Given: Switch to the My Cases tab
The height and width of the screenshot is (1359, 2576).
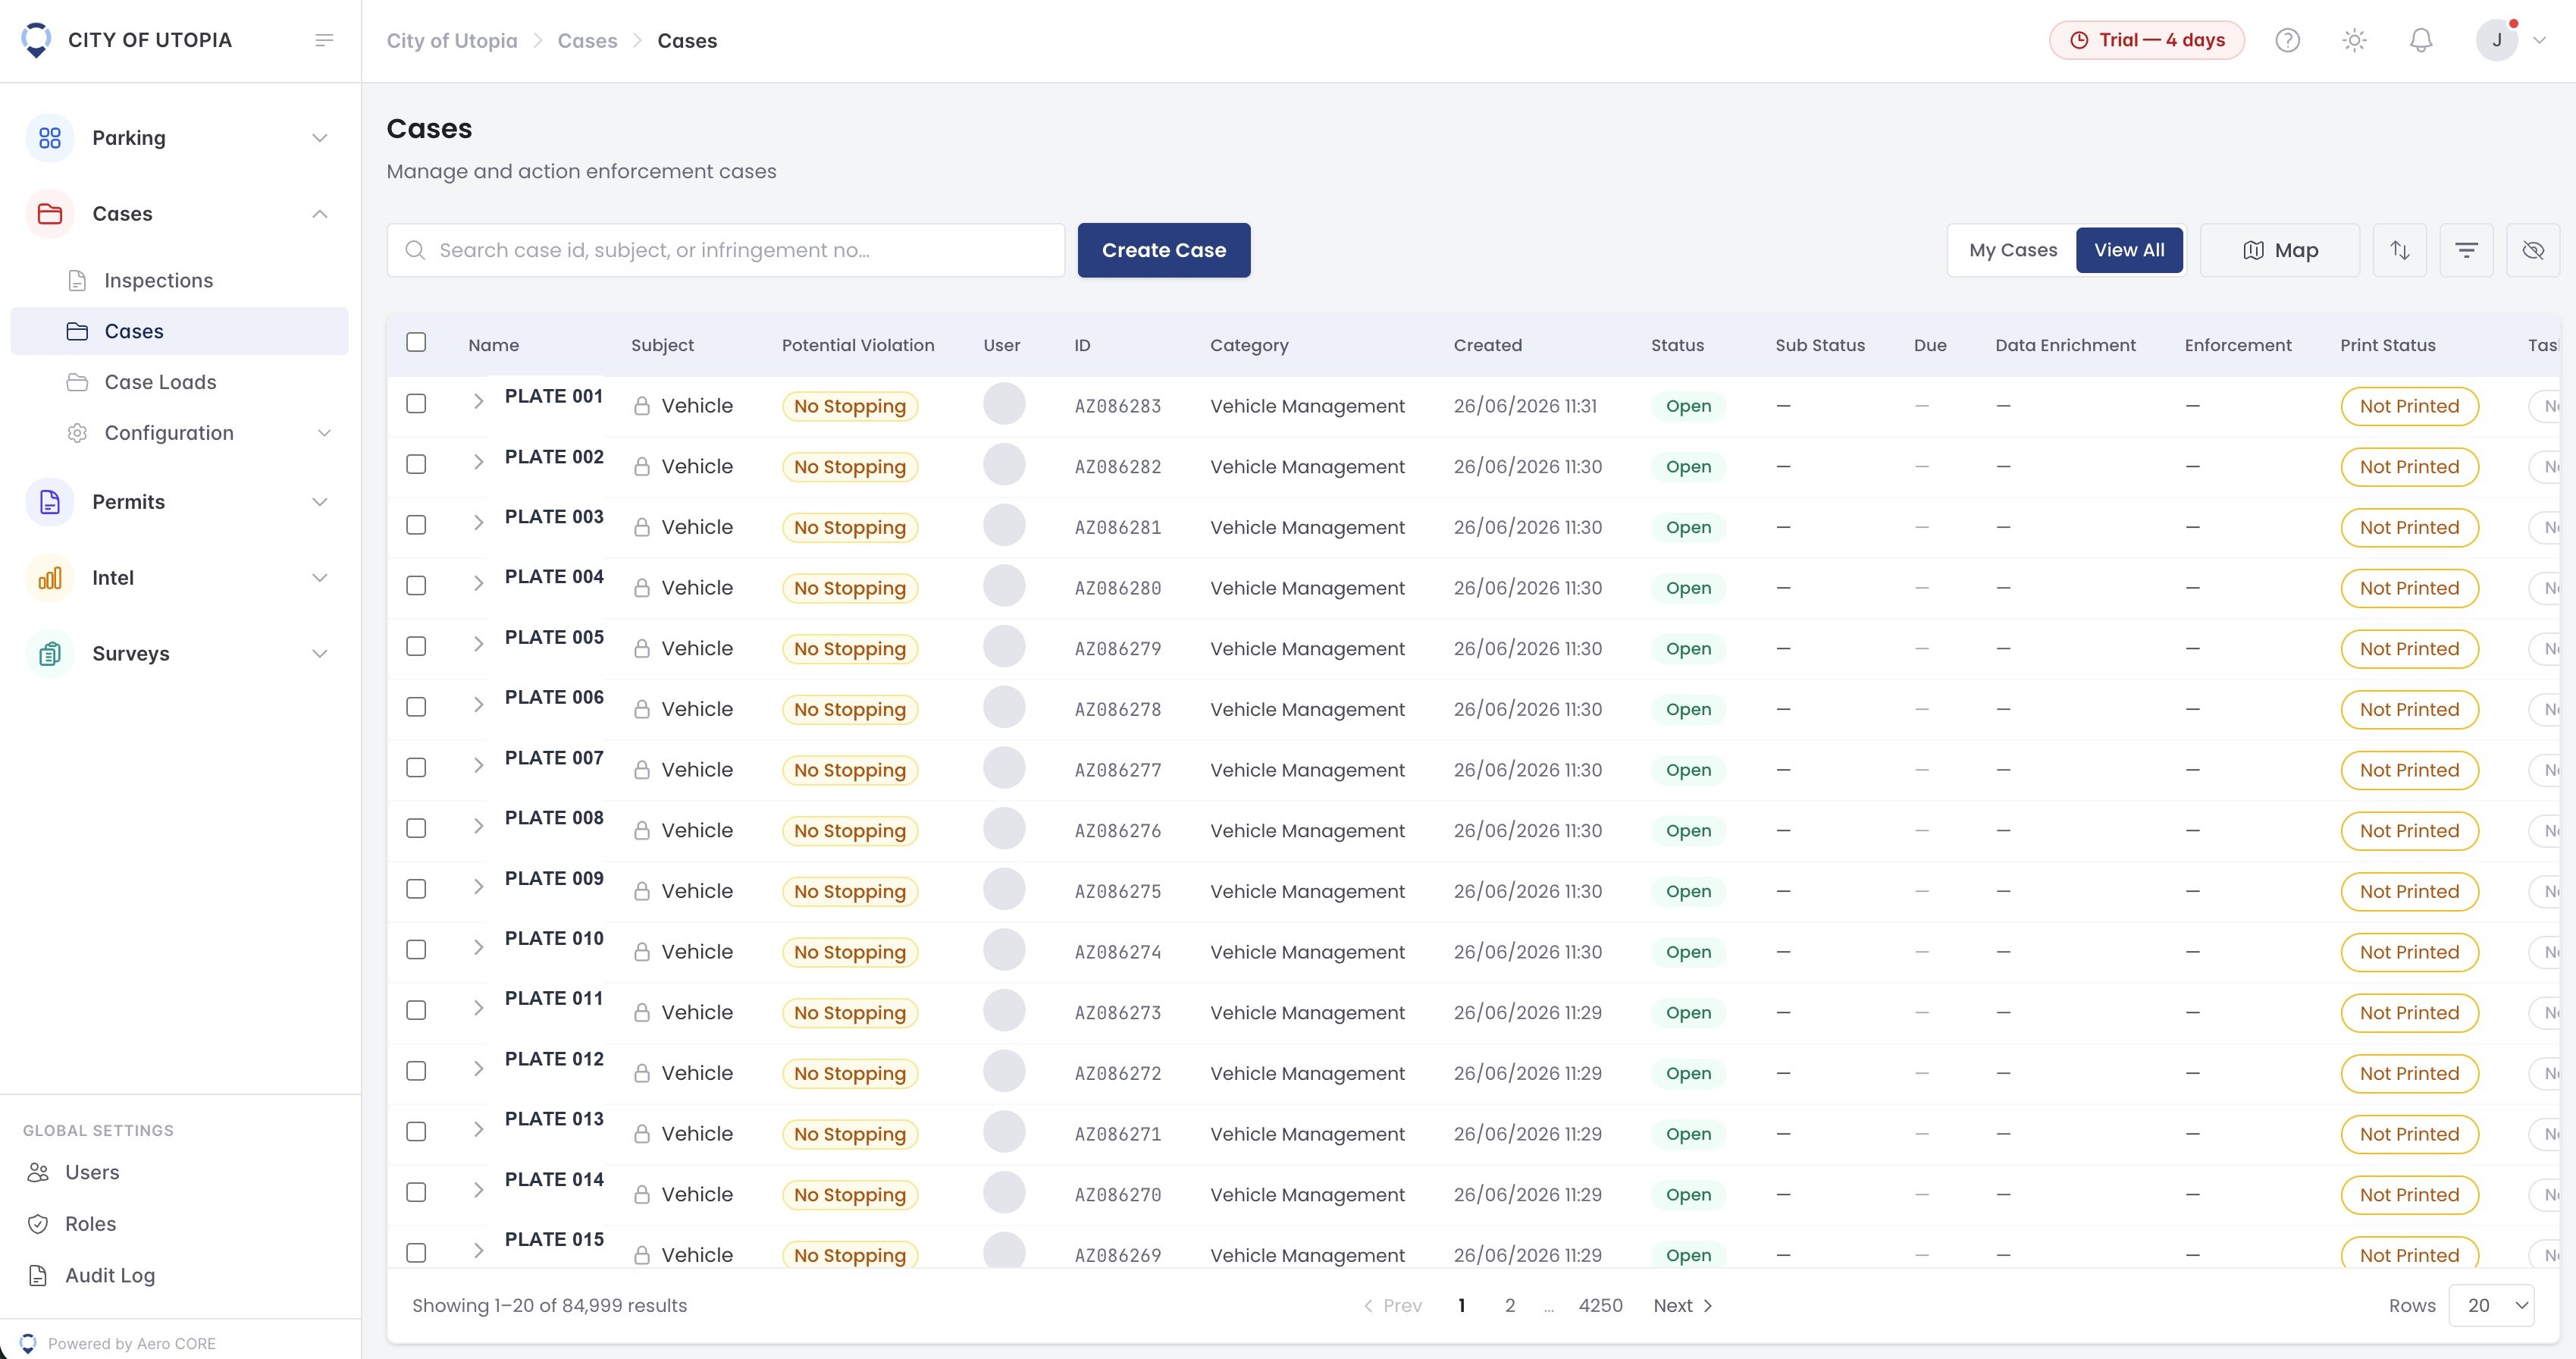Looking at the screenshot, I should click(2013, 250).
